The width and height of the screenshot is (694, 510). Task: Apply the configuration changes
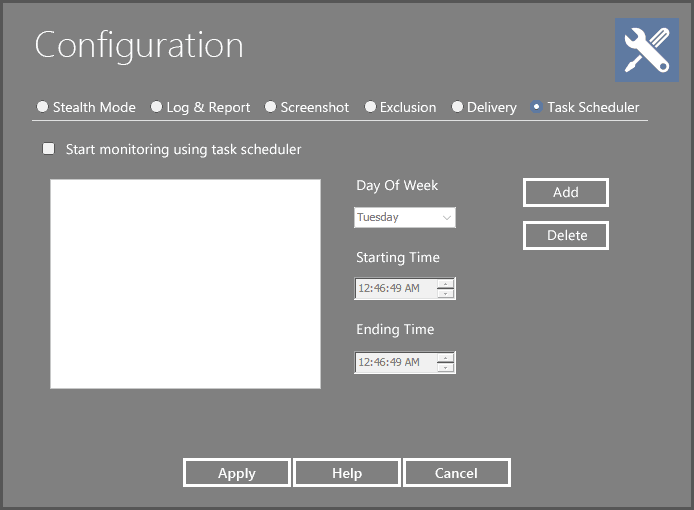[237, 473]
